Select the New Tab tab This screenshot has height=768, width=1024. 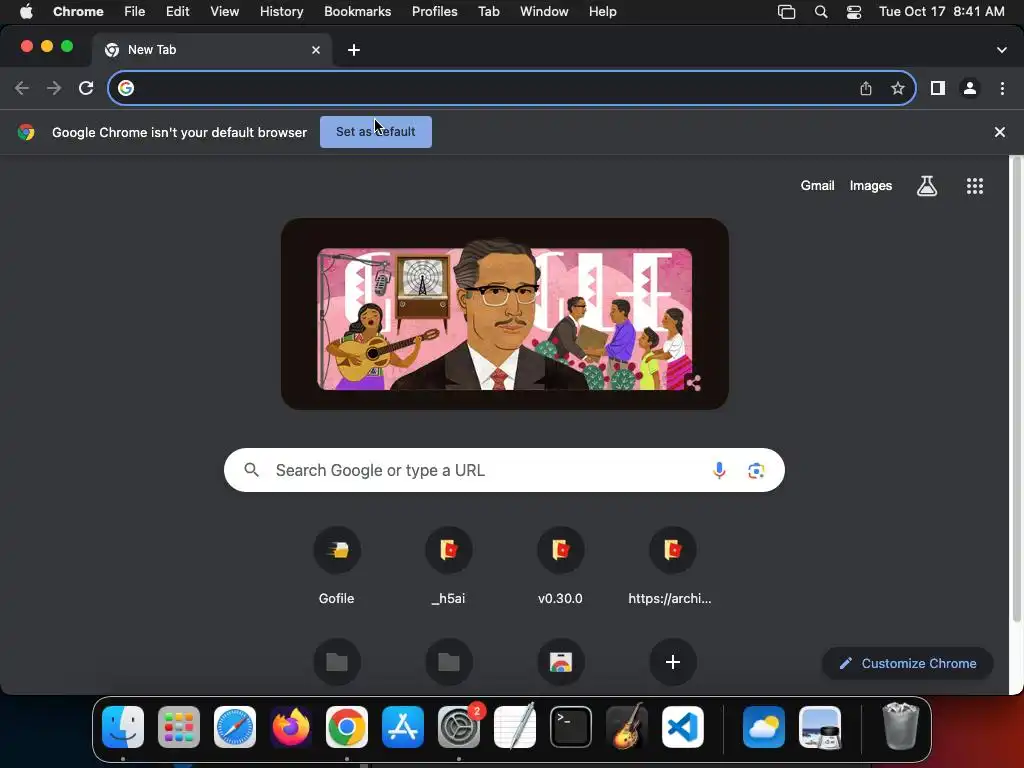211,50
